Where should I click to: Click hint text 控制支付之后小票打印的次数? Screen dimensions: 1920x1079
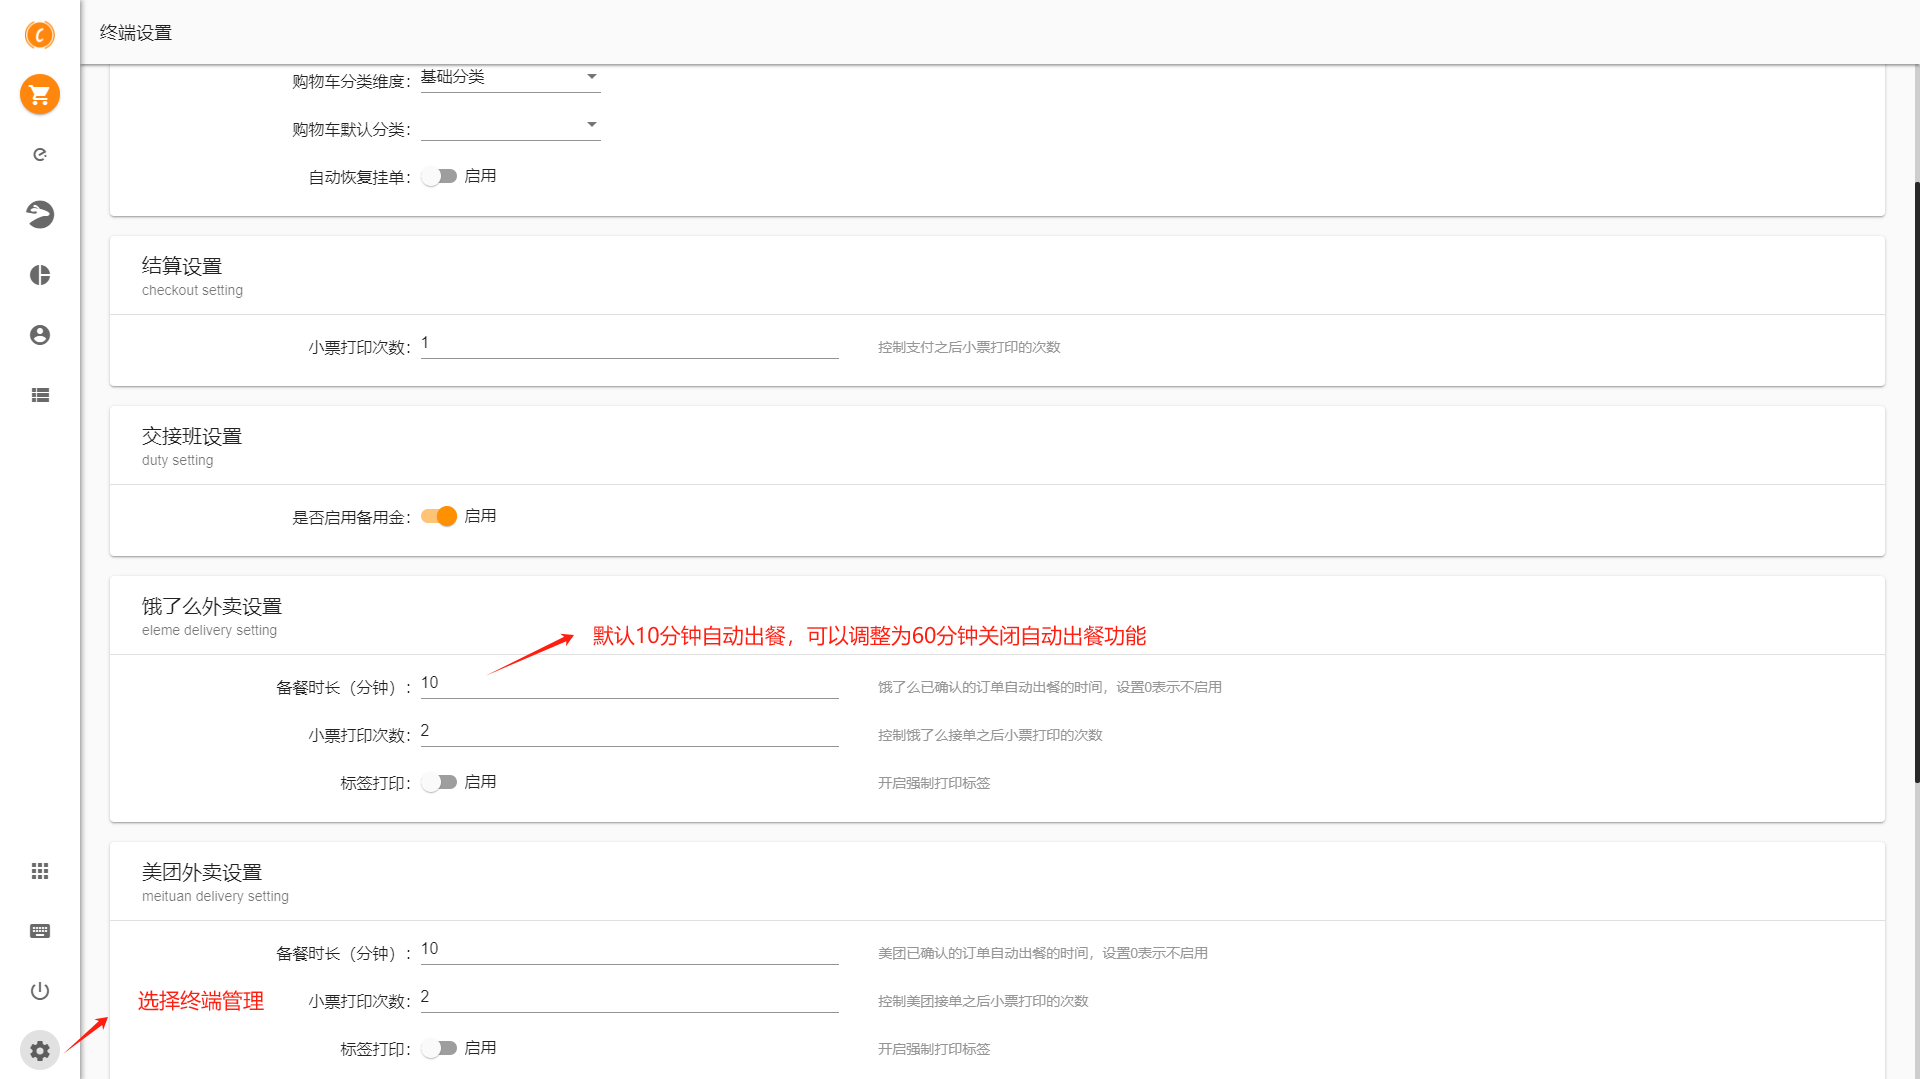pyautogui.click(x=969, y=347)
